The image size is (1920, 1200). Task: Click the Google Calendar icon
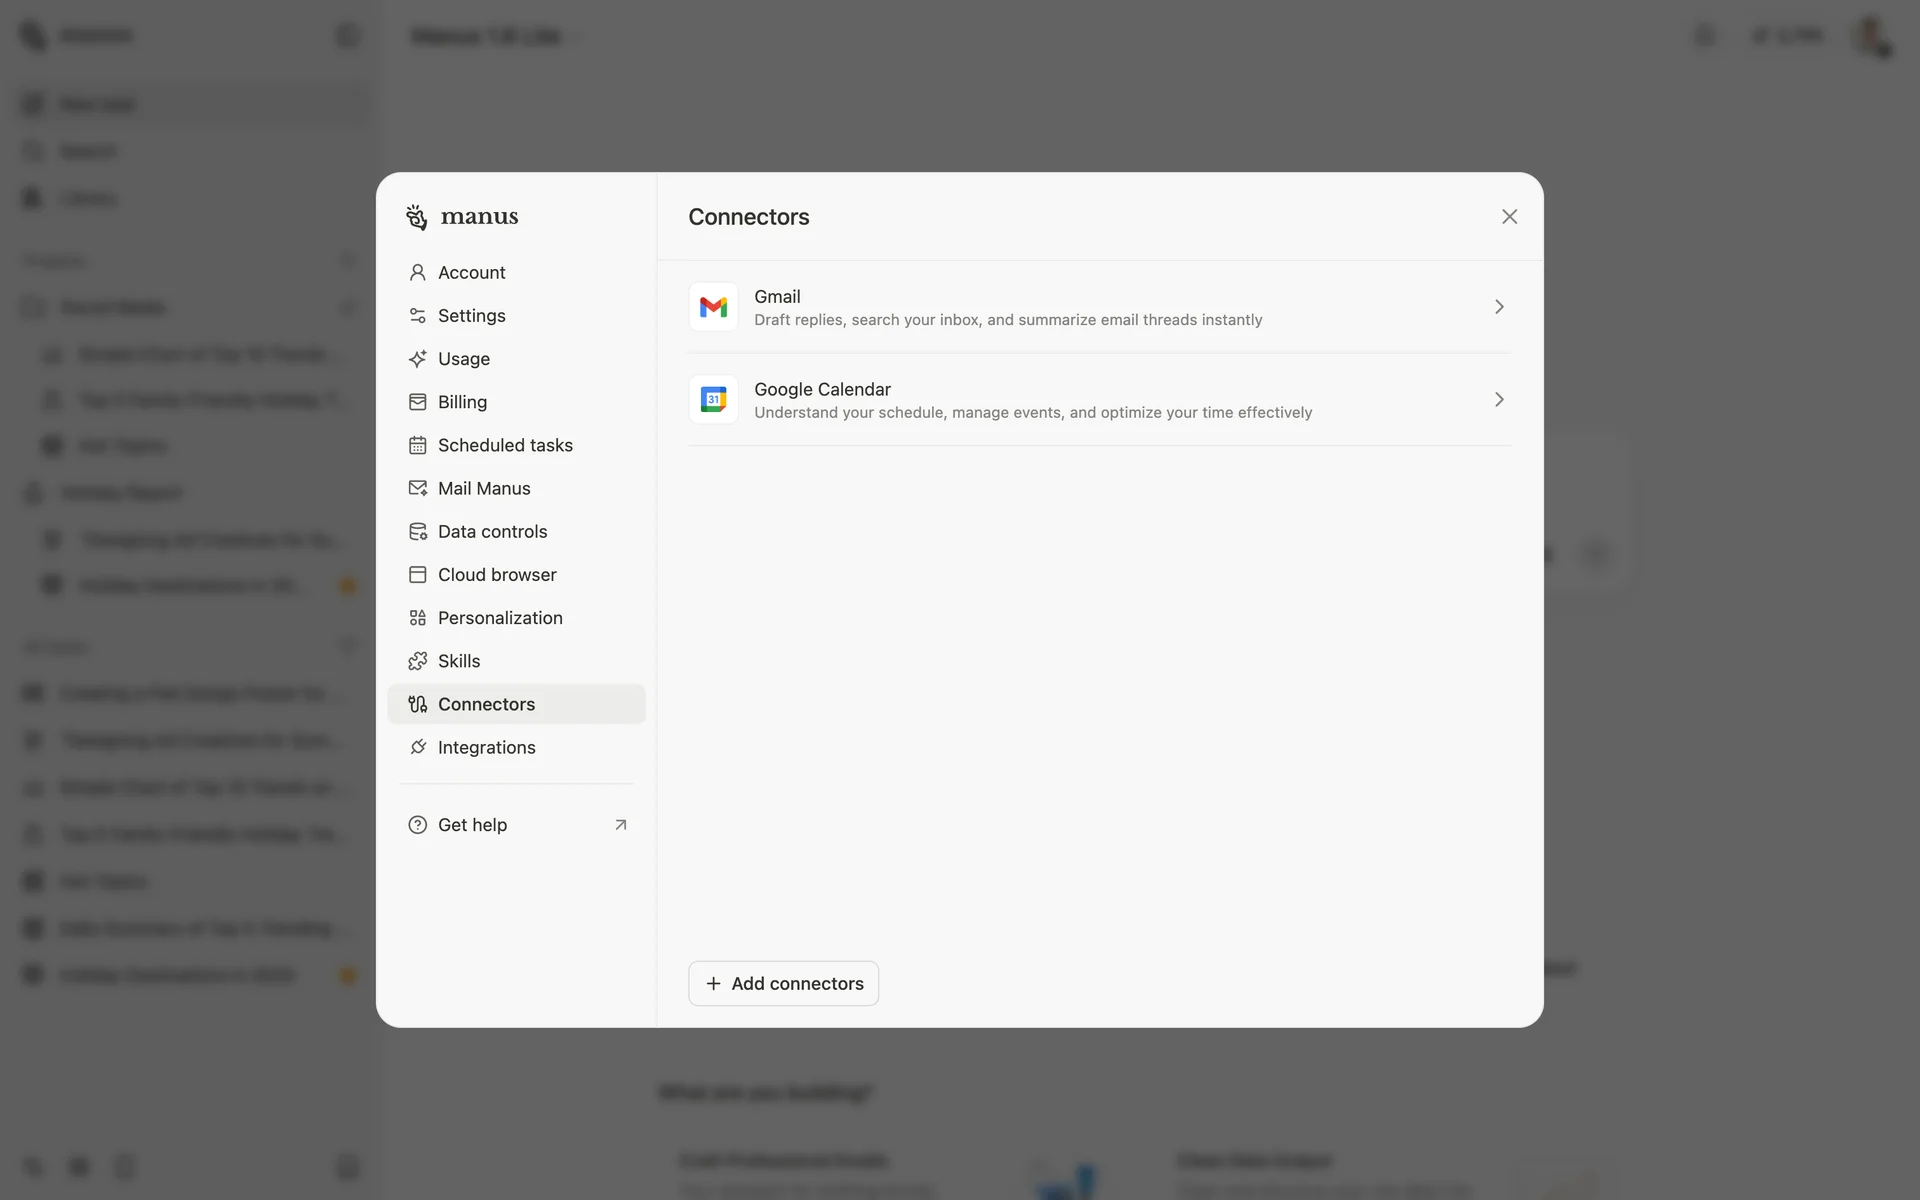point(713,400)
